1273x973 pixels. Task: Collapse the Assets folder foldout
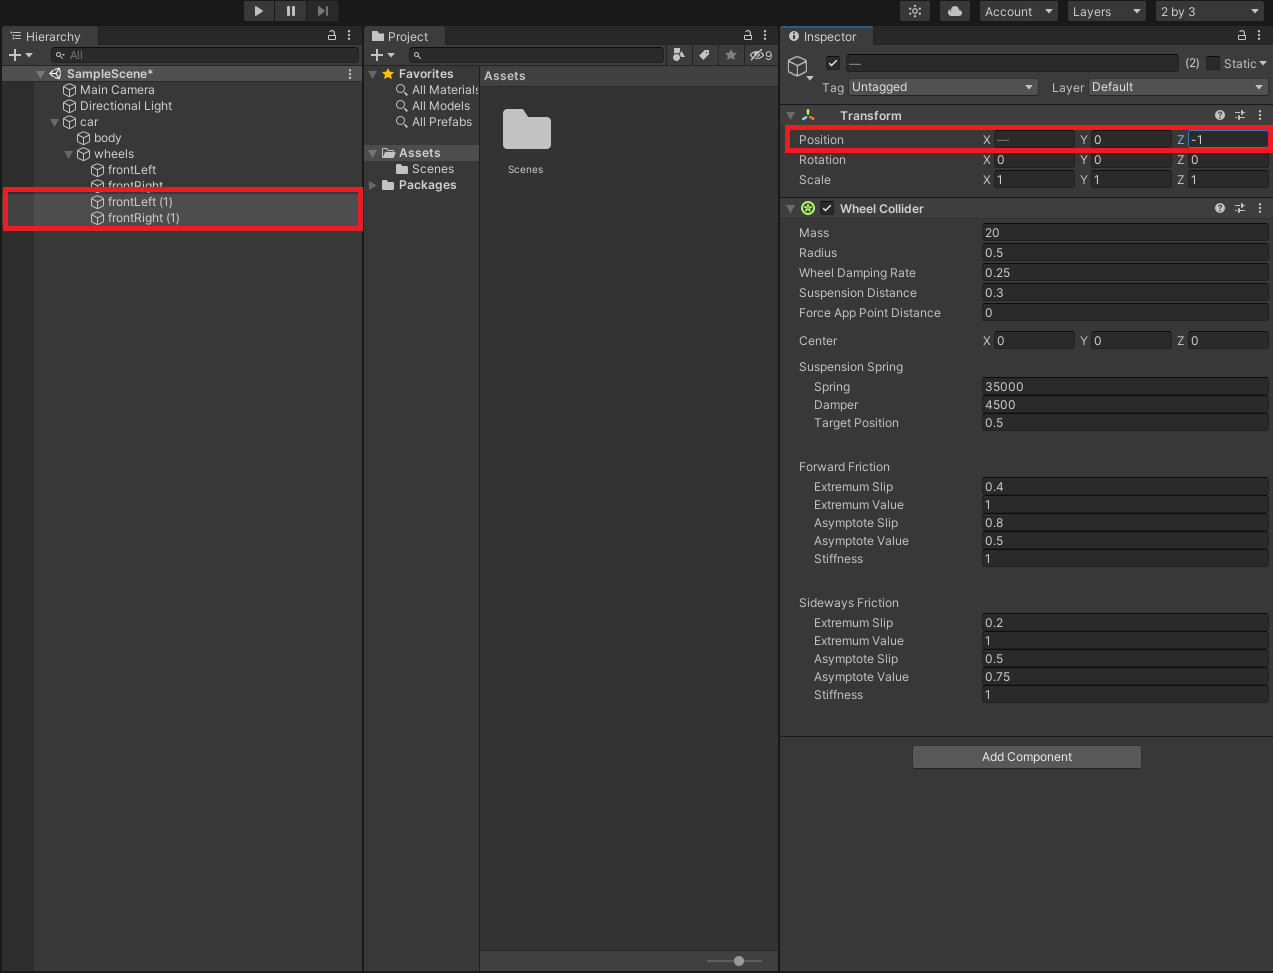point(373,153)
